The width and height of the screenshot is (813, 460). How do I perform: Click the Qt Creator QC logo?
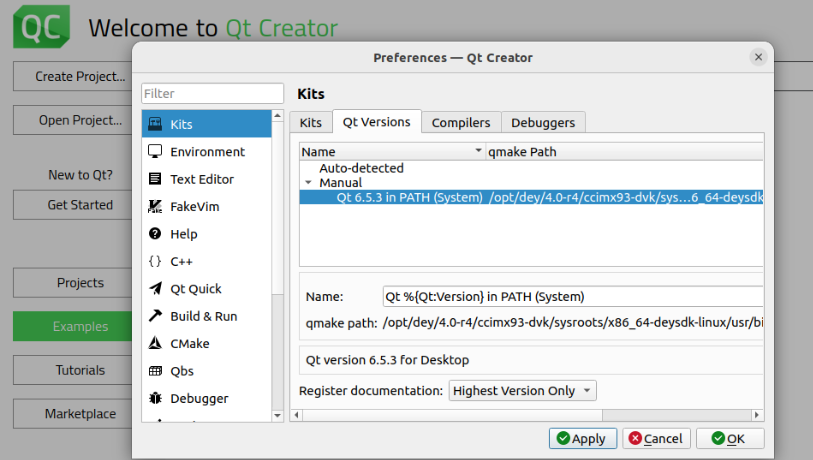pyautogui.click(x=41, y=26)
